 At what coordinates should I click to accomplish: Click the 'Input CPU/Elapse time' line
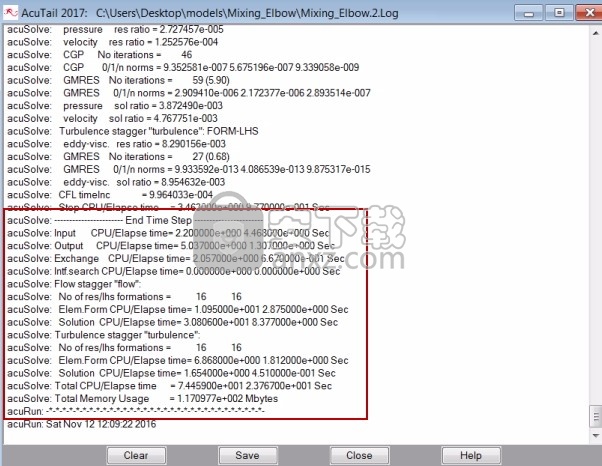(x=168, y=233)
